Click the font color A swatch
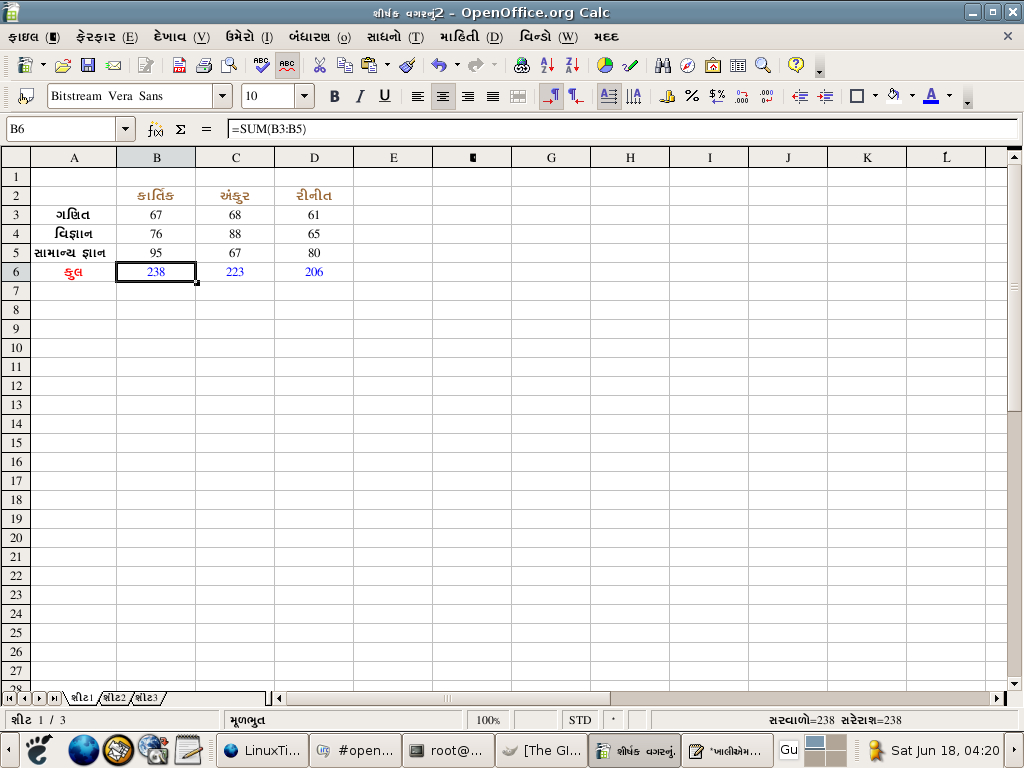Screen dimensions: 1024x768 pos(931,96)
